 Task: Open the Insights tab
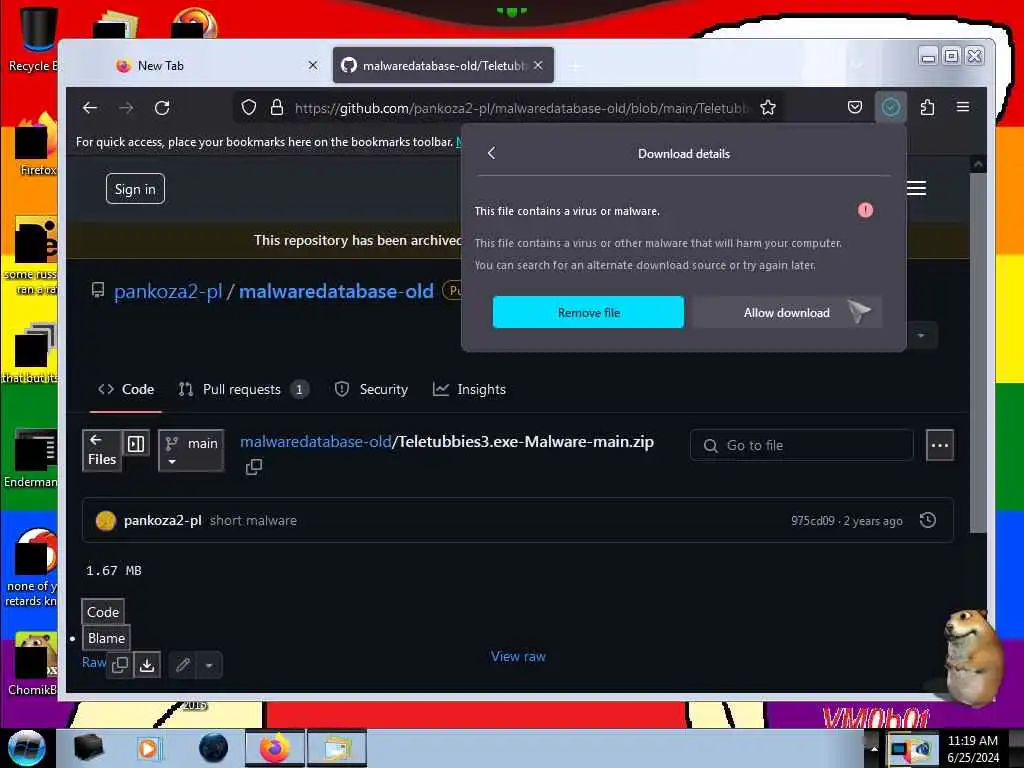469,389
